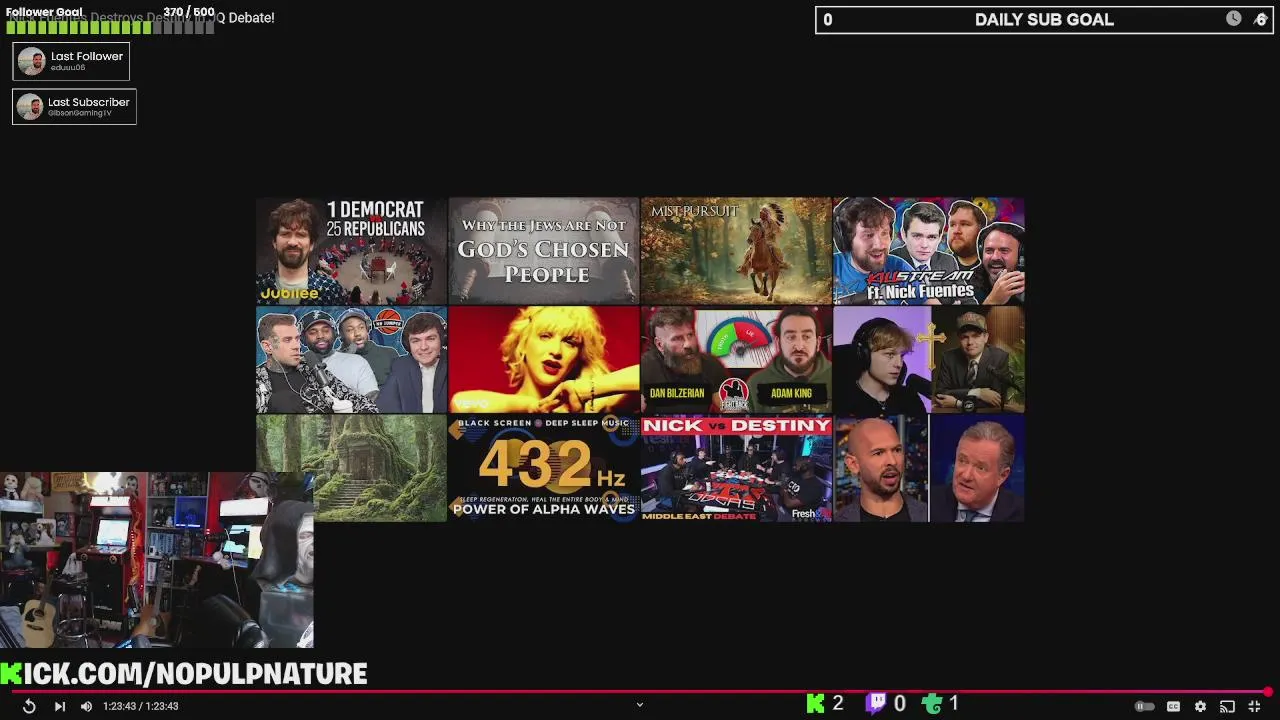The width and height of the screenshot is (1280, 720).
Task: Cast the video to a TV
Action: click(1227, 706)
